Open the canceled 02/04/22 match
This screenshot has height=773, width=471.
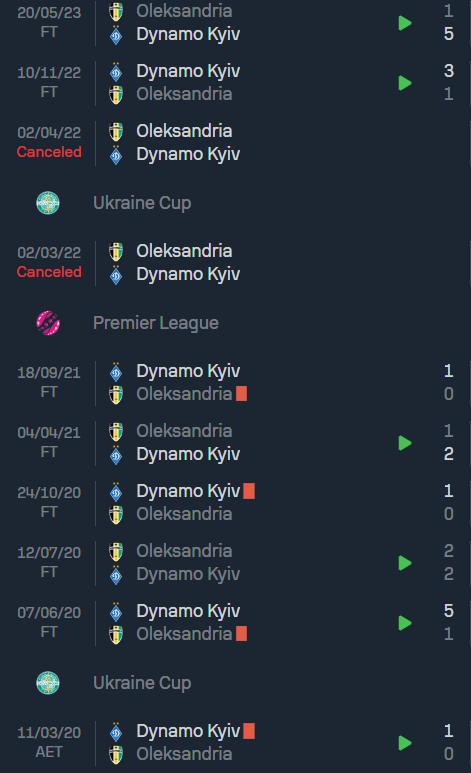point(235,143)
